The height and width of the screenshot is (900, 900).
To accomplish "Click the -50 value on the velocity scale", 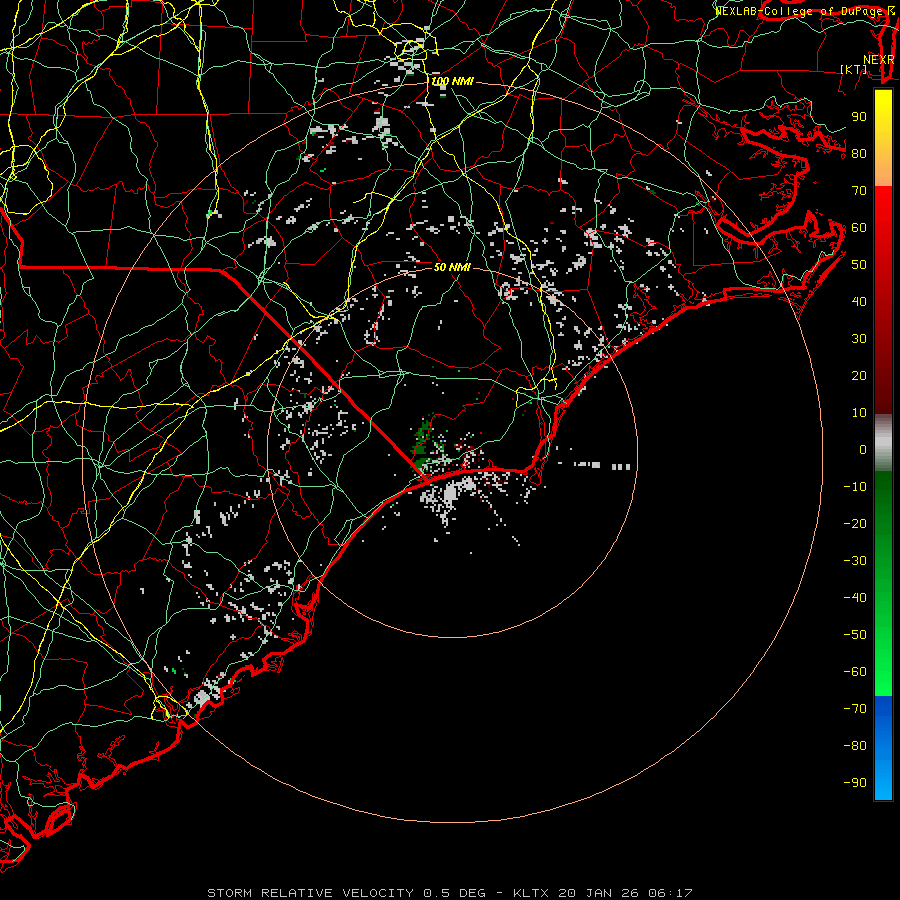I will point(855,635).
